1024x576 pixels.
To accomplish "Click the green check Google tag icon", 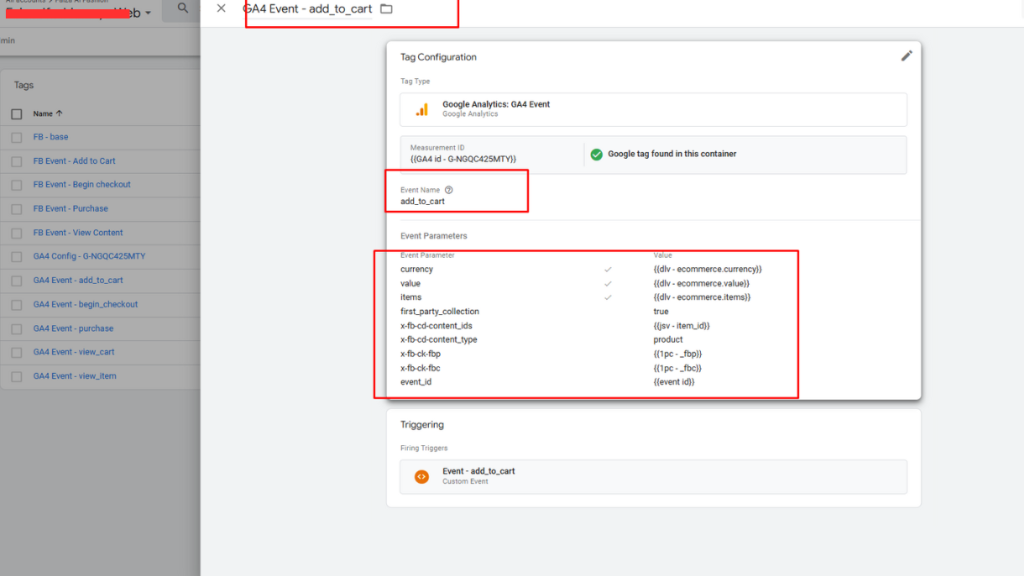I will [x=596, y=154].
